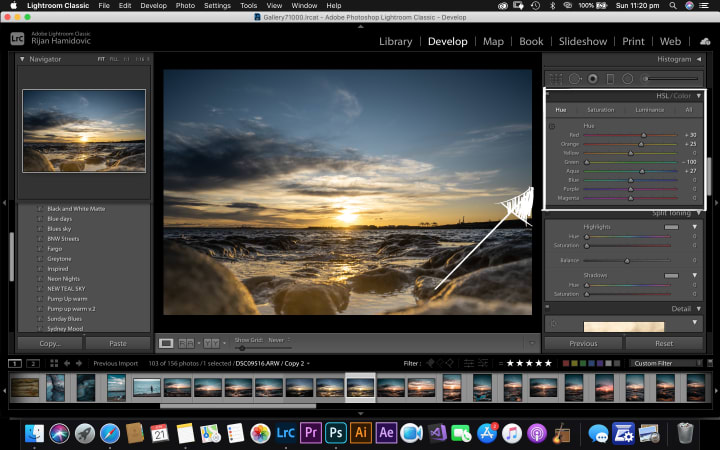Switch to the Map module
The image size is (720, 450).
pos(493,41)
